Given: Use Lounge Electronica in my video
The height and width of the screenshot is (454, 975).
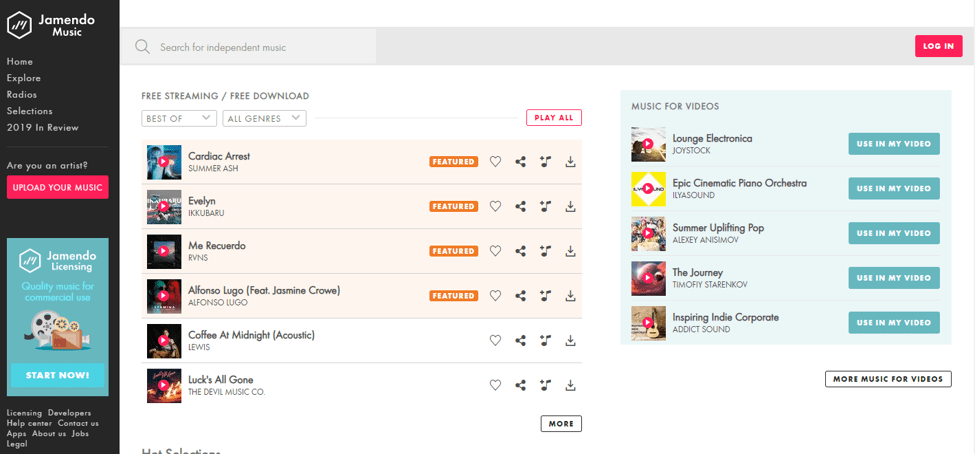Looking at the screenshot, I should (894, 144).
